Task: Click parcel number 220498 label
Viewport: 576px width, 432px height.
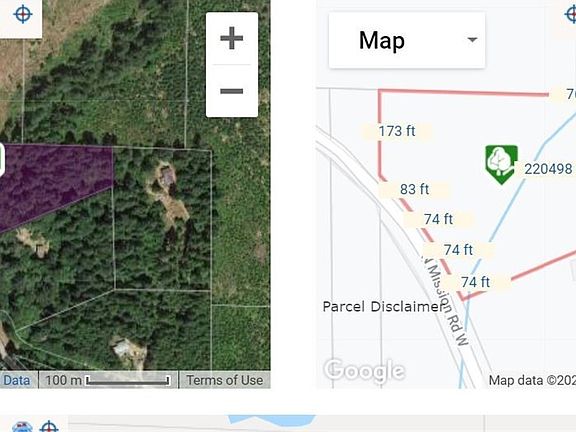Action: click(548, 169)
